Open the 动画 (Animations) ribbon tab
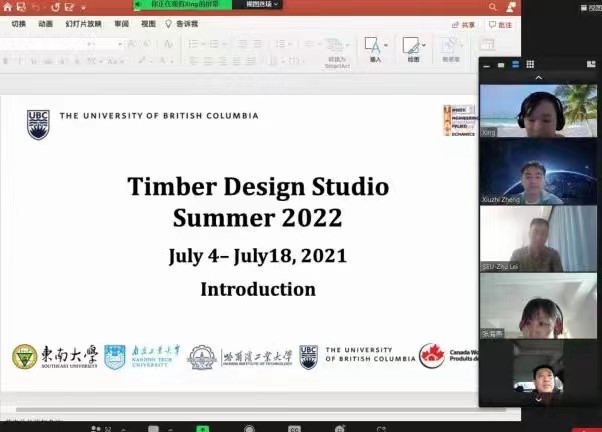602x432 pixels. (x=46, y=23)
